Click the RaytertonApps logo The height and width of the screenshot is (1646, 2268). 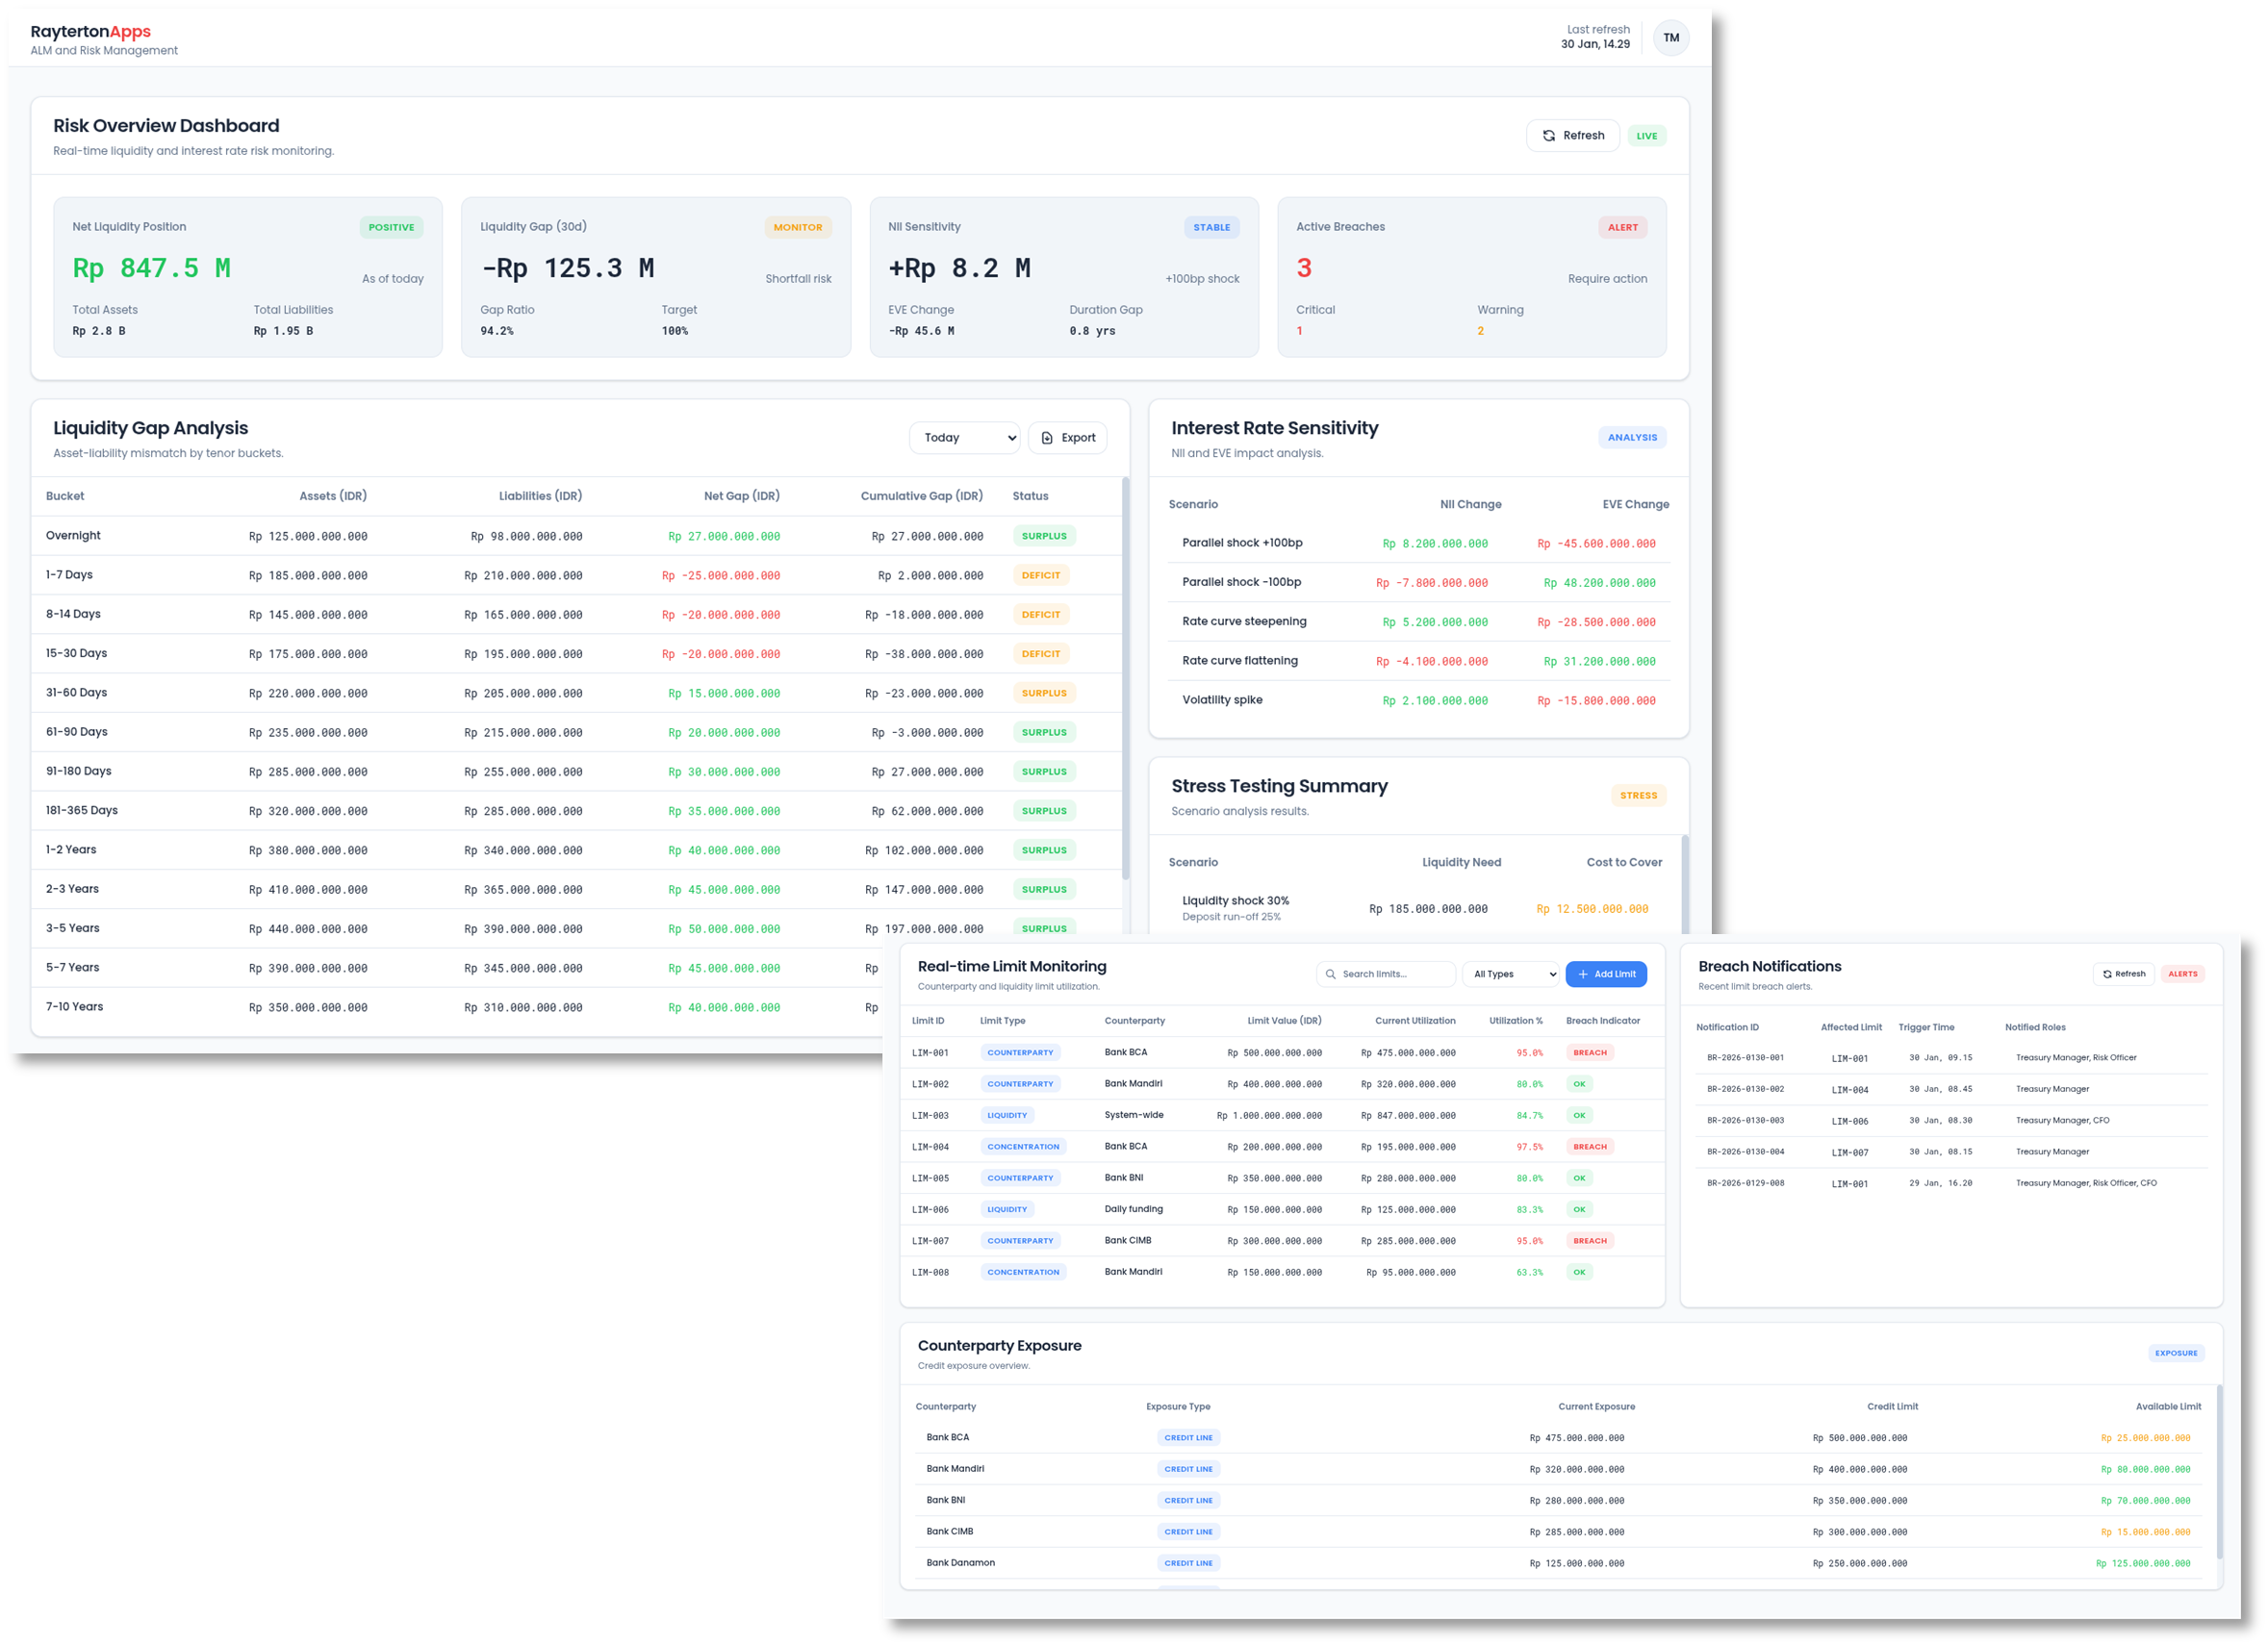tap(90, 32)
